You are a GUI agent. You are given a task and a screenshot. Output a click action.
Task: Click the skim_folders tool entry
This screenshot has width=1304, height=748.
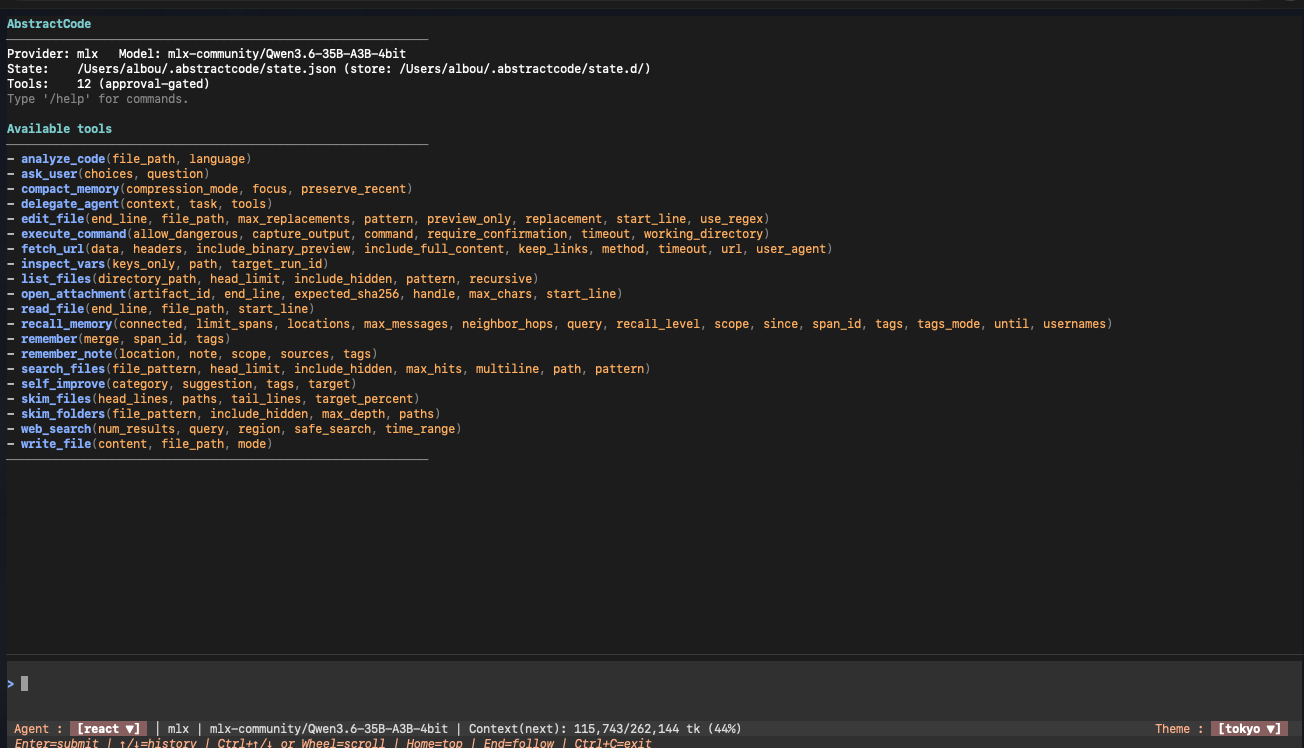point(223,414)
